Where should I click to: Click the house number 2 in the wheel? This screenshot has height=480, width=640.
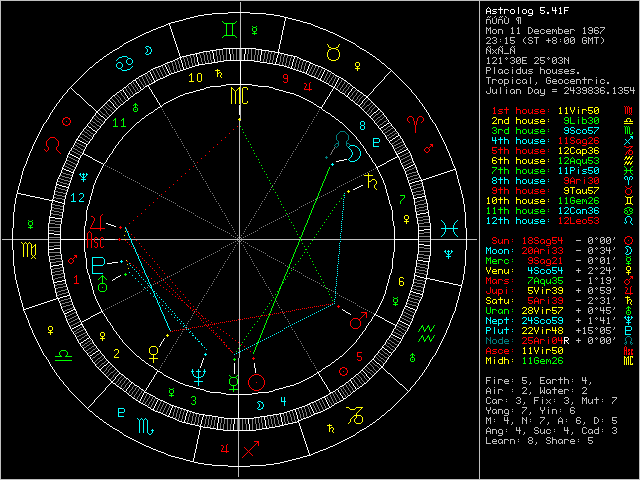click(116, 354)
